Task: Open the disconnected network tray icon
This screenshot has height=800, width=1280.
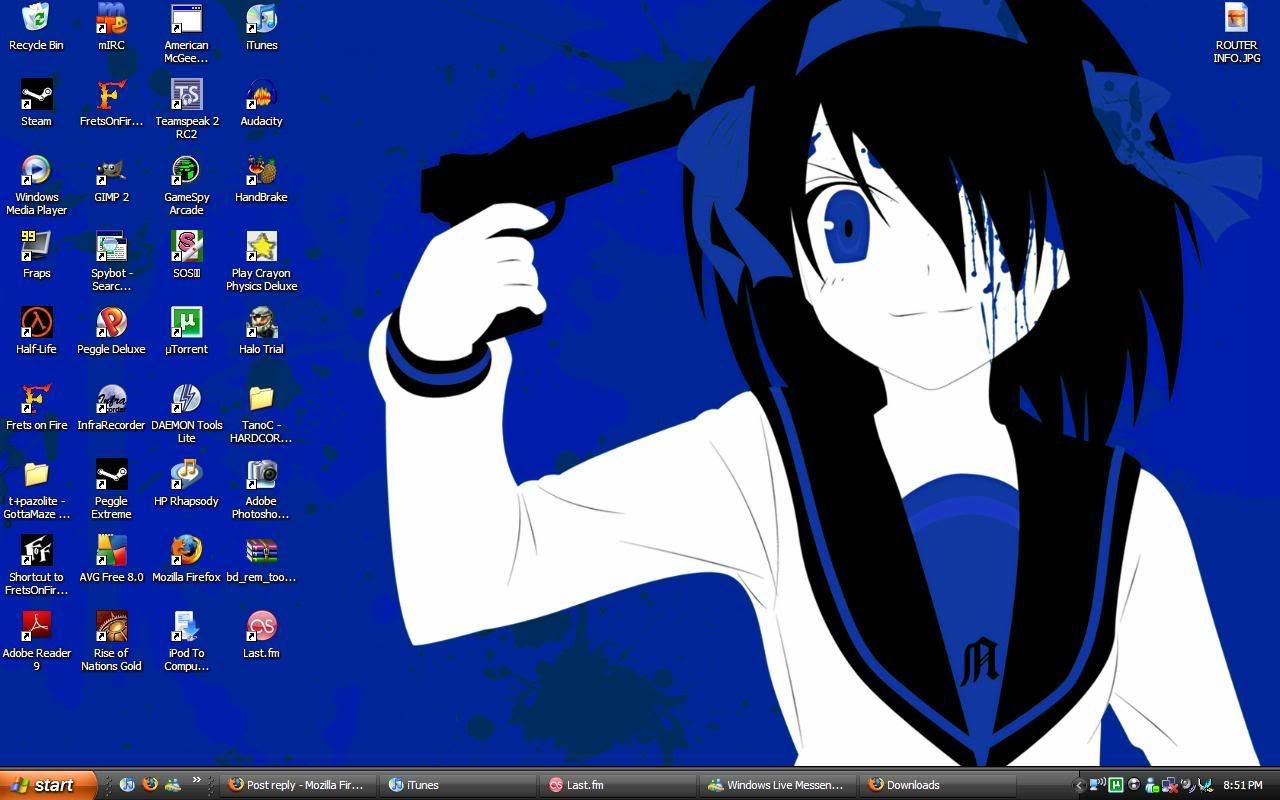Action: tap(1170, 785)
